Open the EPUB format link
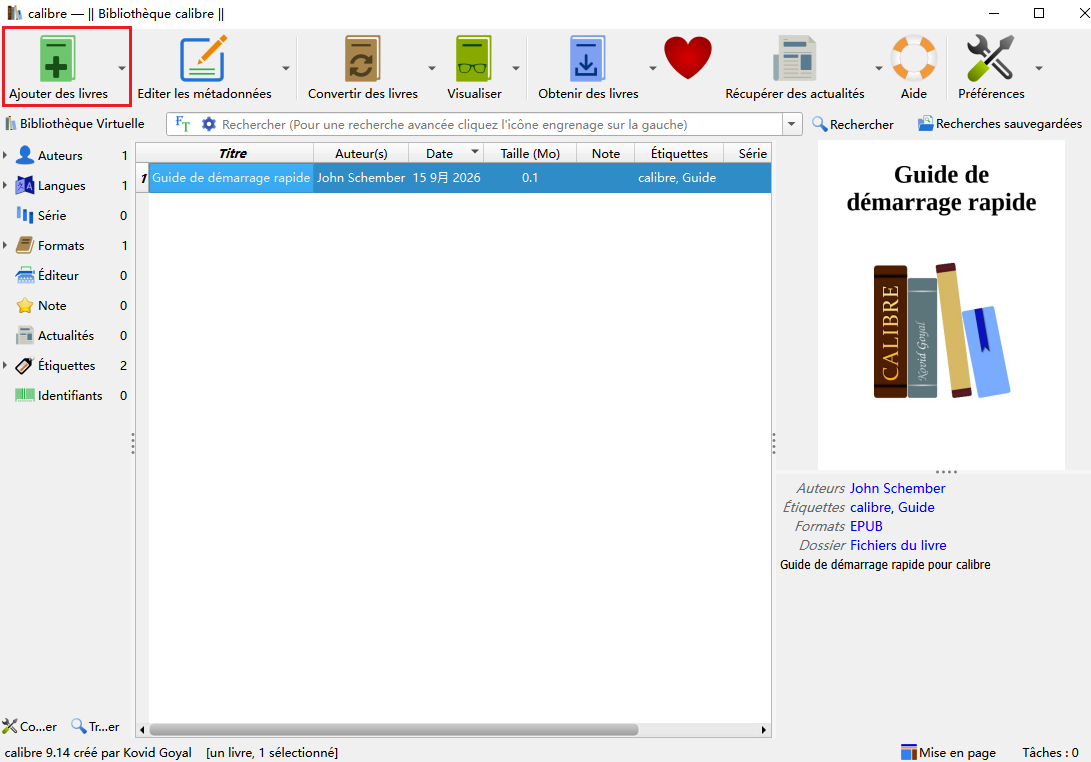This screenshot has height=762, width=1091. [x=866, y=526]
